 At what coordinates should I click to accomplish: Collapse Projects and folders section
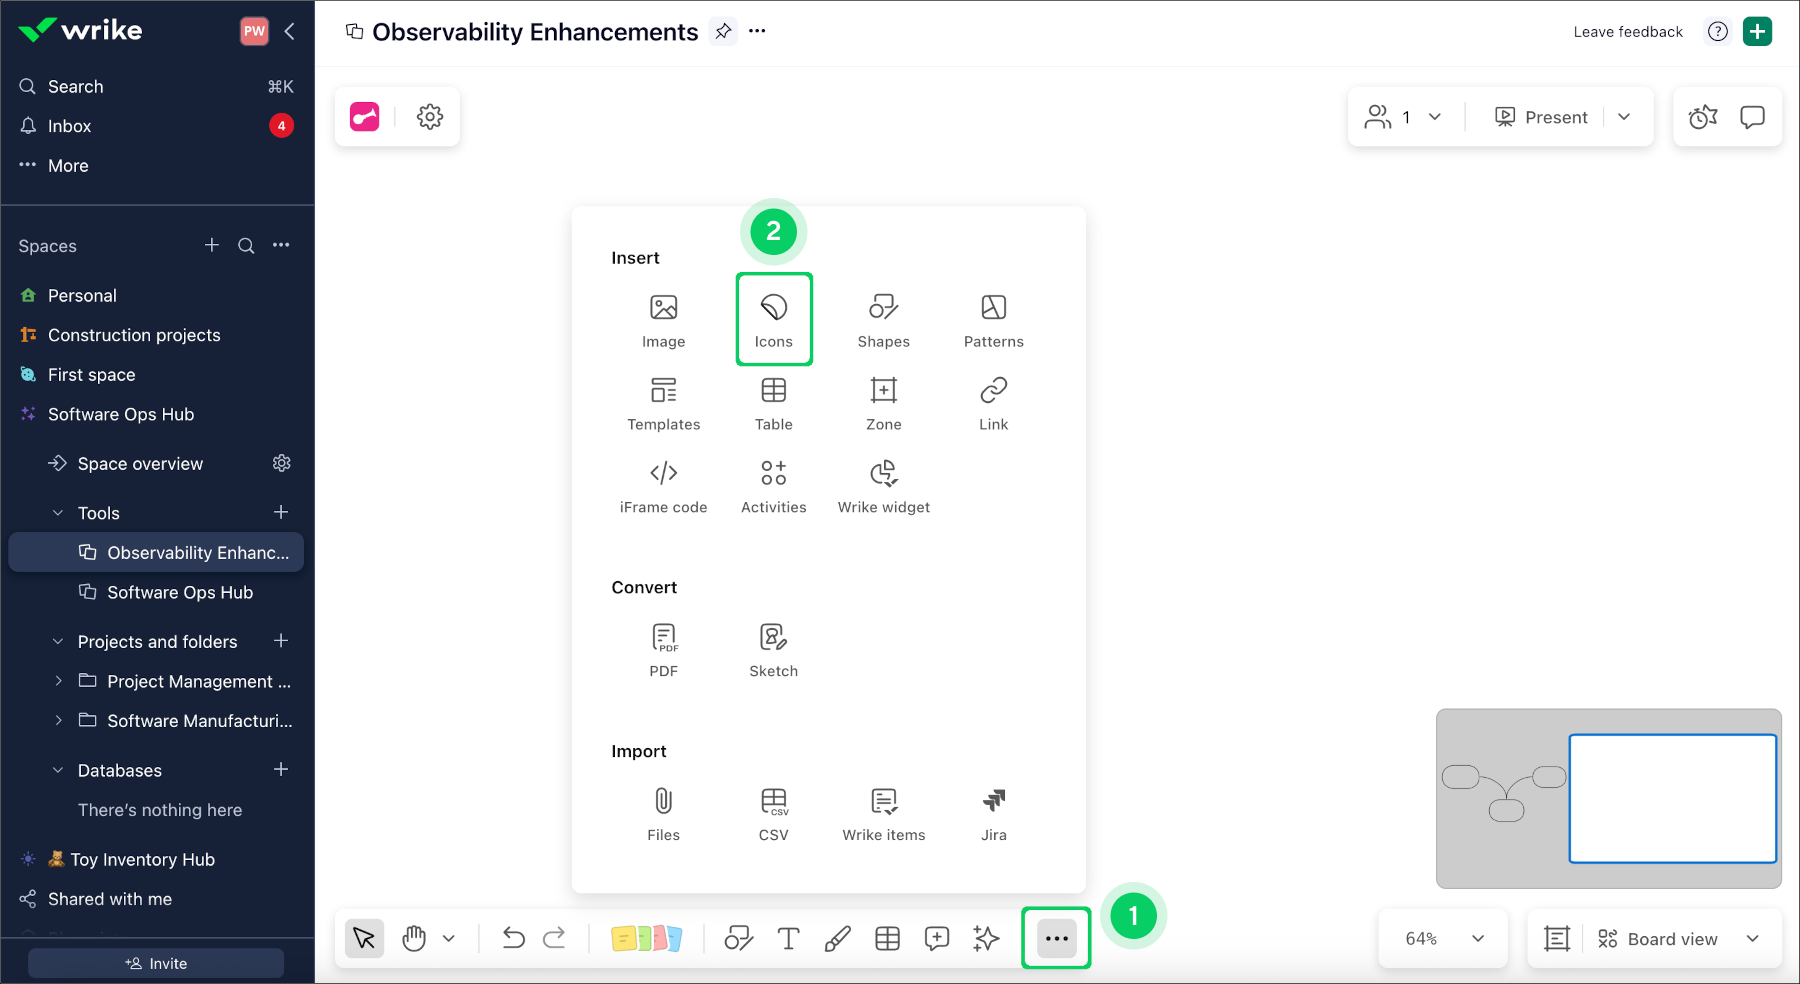tap(58, 642)
